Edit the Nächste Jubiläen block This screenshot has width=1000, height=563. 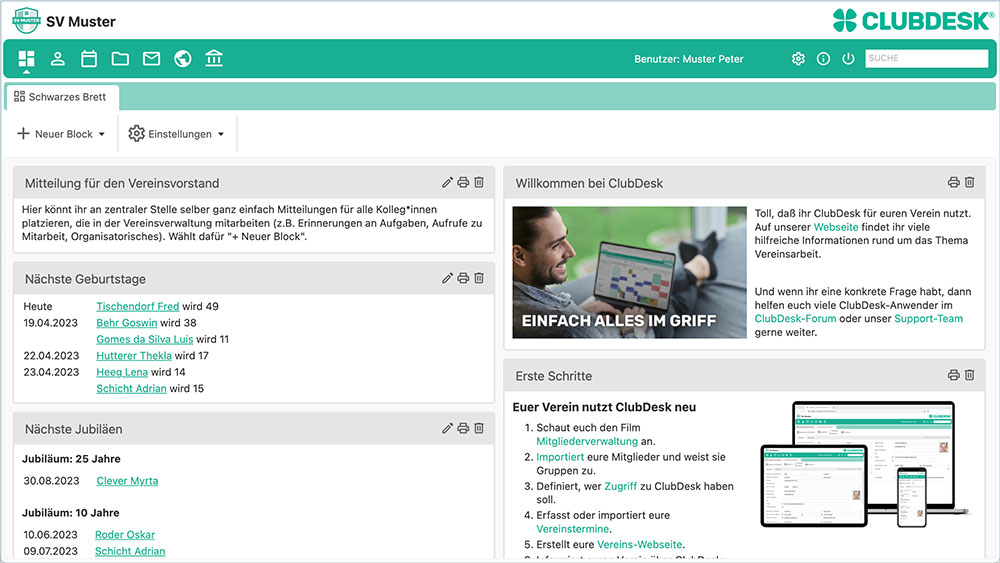447,428
